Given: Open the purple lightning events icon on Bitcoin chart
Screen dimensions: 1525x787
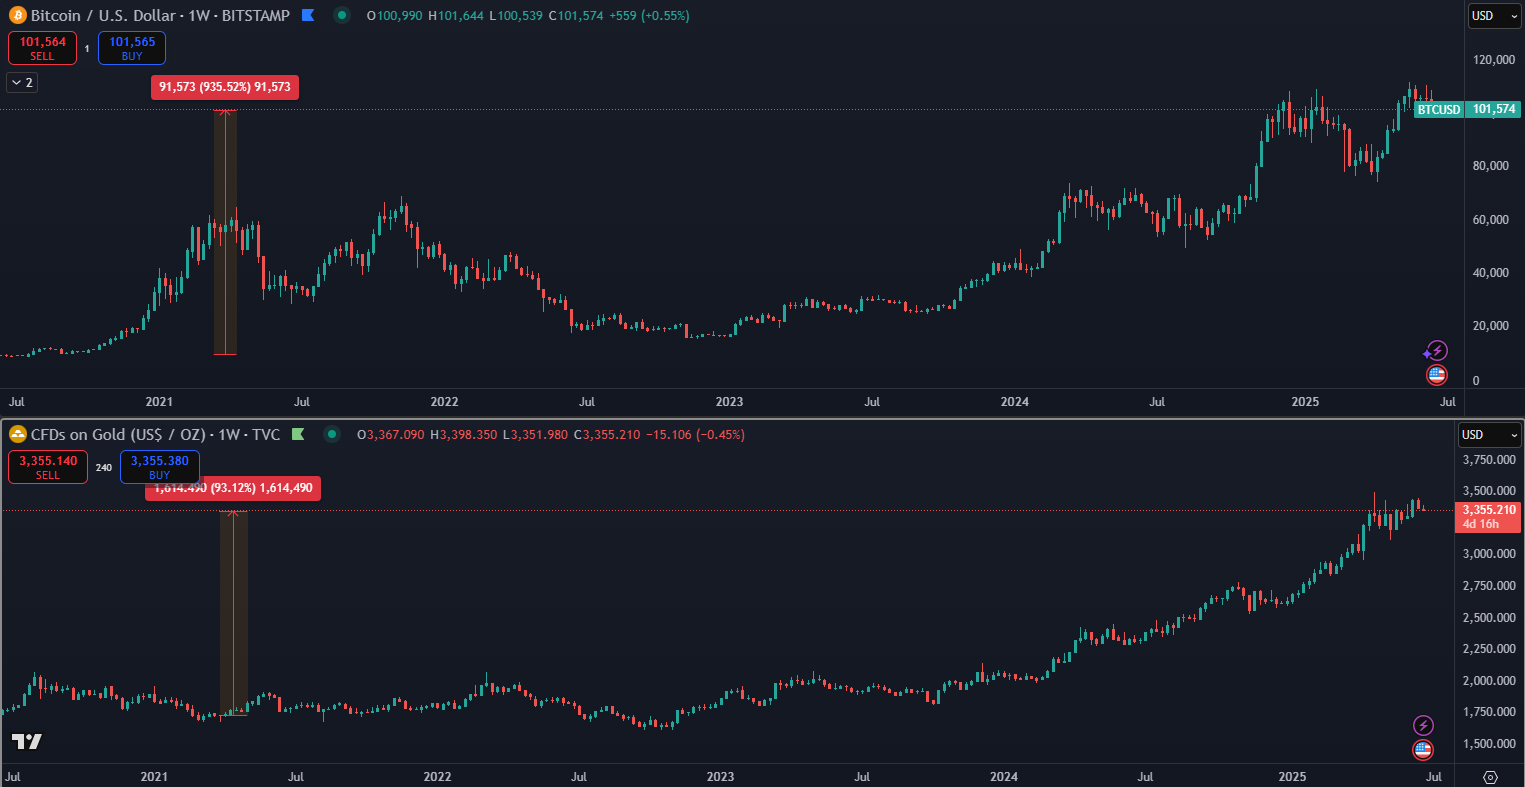Looking at the screenshot, I should tap(1436, 350).
